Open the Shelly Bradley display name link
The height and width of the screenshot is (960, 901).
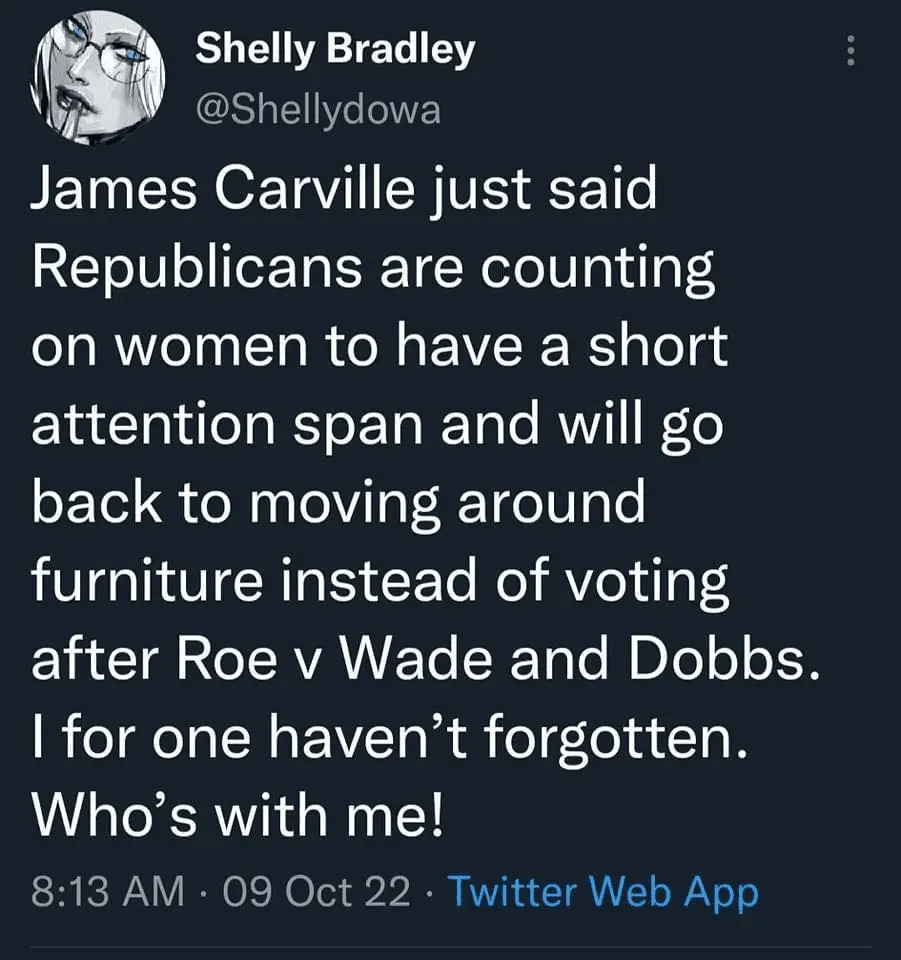coord(334,49)
